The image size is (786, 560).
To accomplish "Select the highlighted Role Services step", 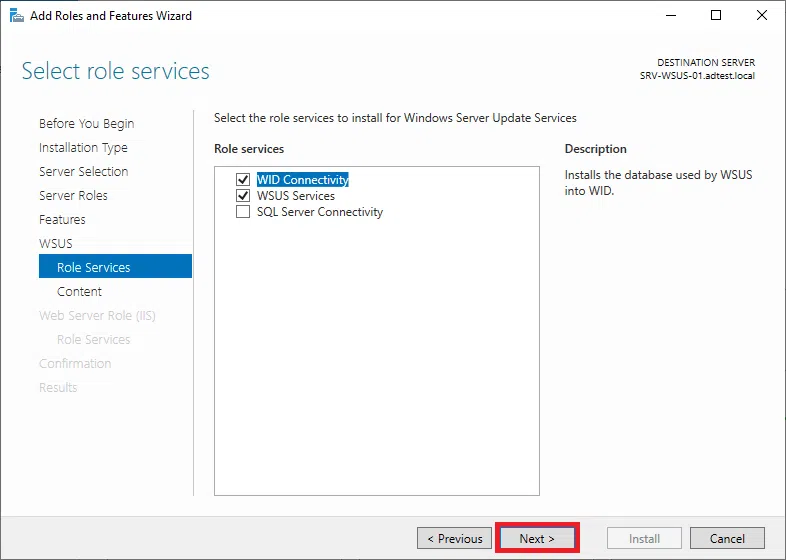I will pyautogui.click(x=94, y=268).
